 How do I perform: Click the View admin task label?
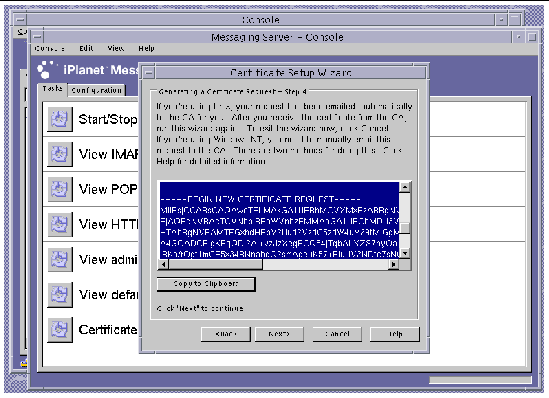click(108, 259)
